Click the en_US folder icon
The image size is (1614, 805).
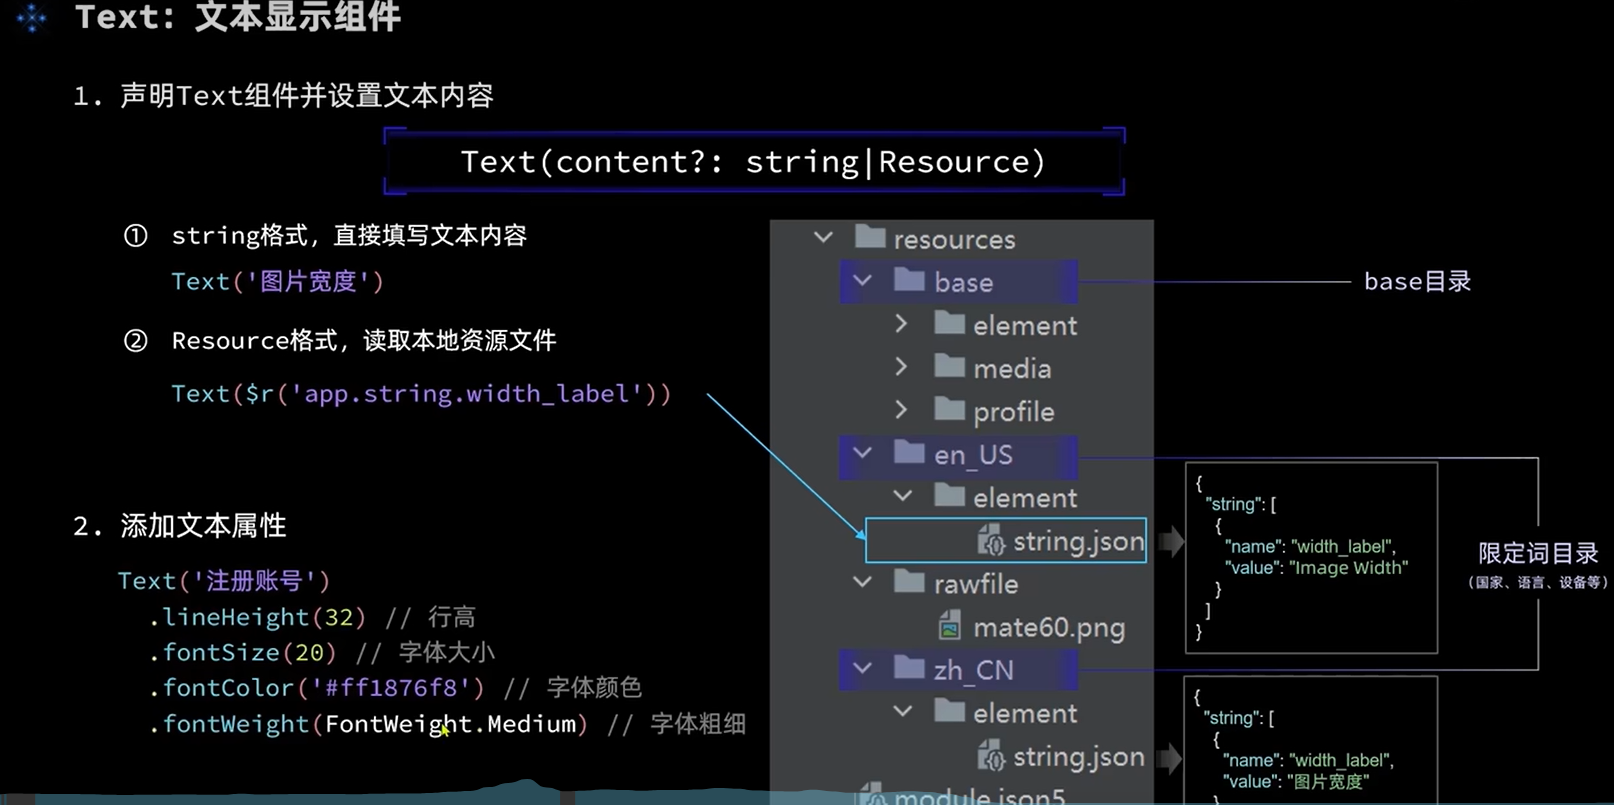(909, 452)
